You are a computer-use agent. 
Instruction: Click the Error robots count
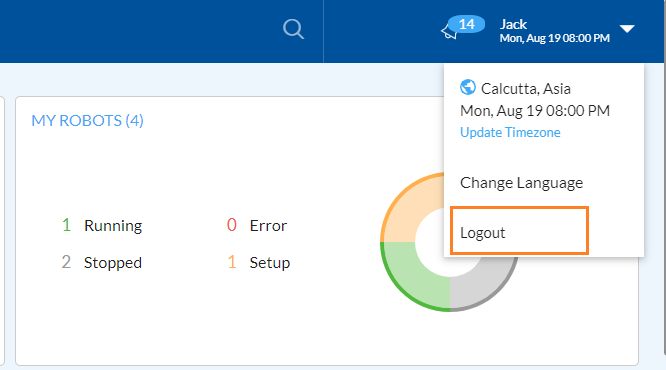pos(231,225)
